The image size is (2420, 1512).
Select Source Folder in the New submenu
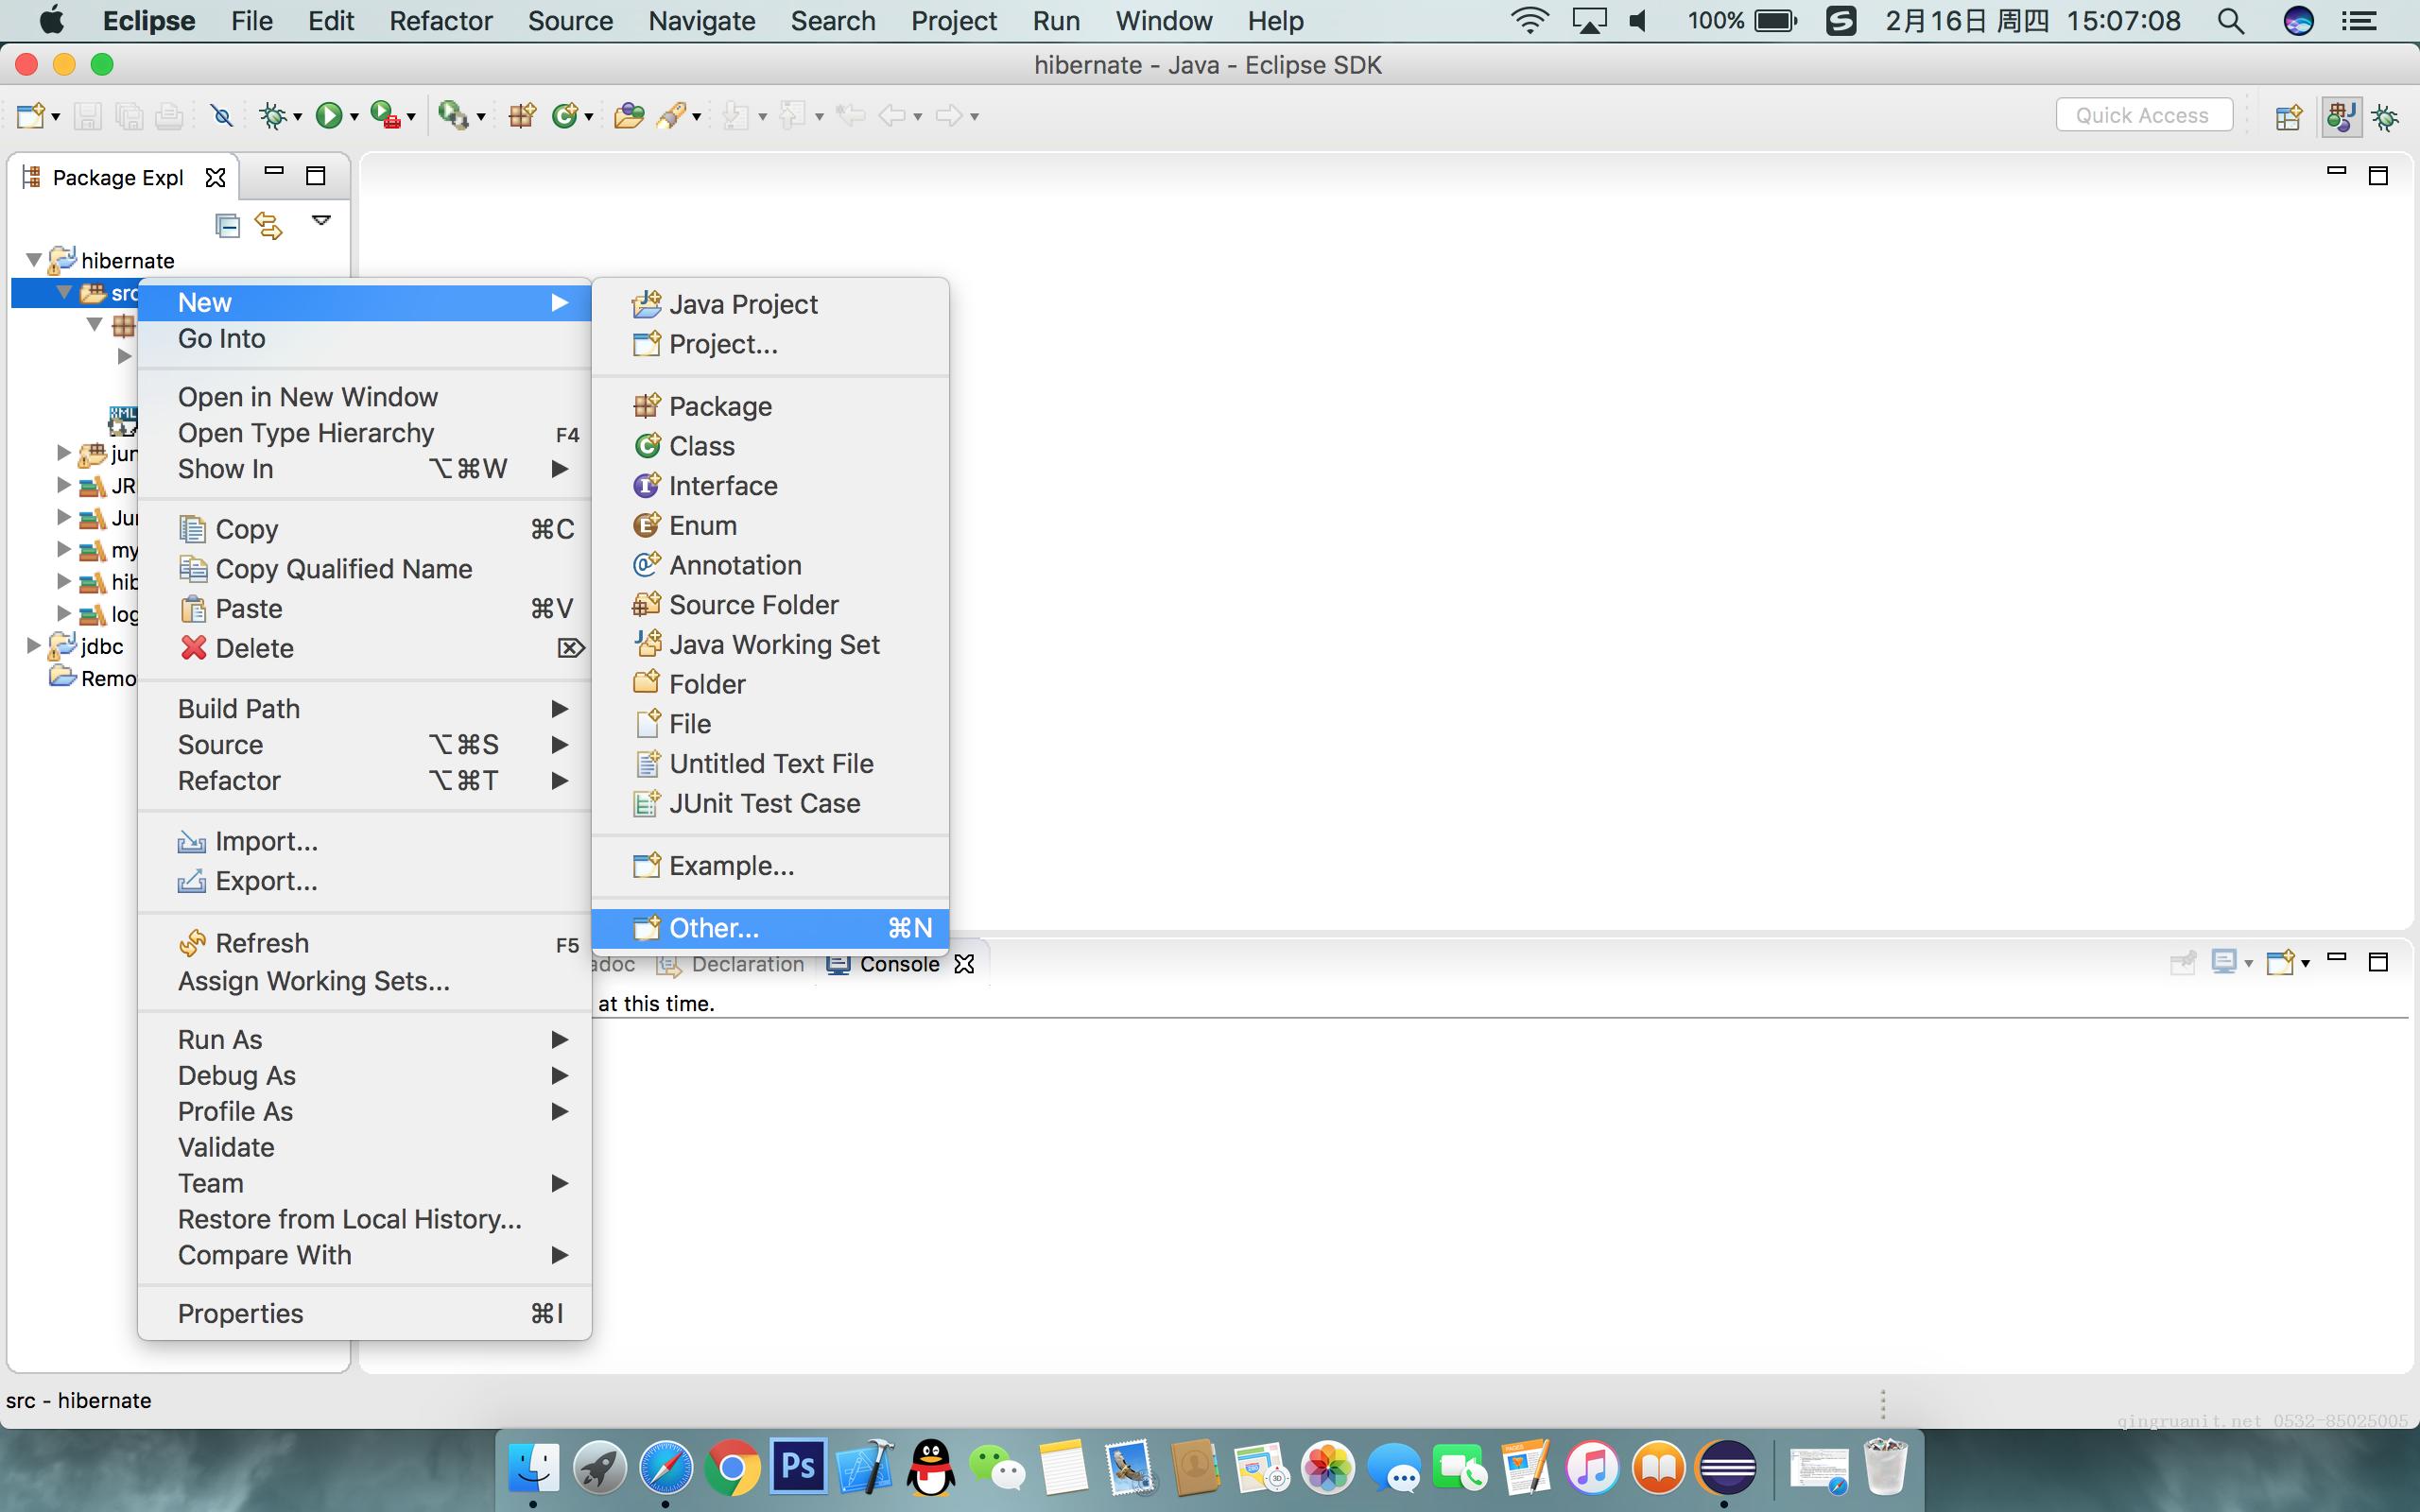click(x=770, y=605)
